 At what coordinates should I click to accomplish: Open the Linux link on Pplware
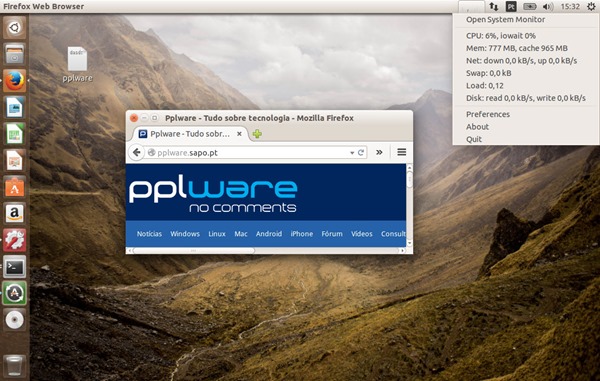pos(217,234)
